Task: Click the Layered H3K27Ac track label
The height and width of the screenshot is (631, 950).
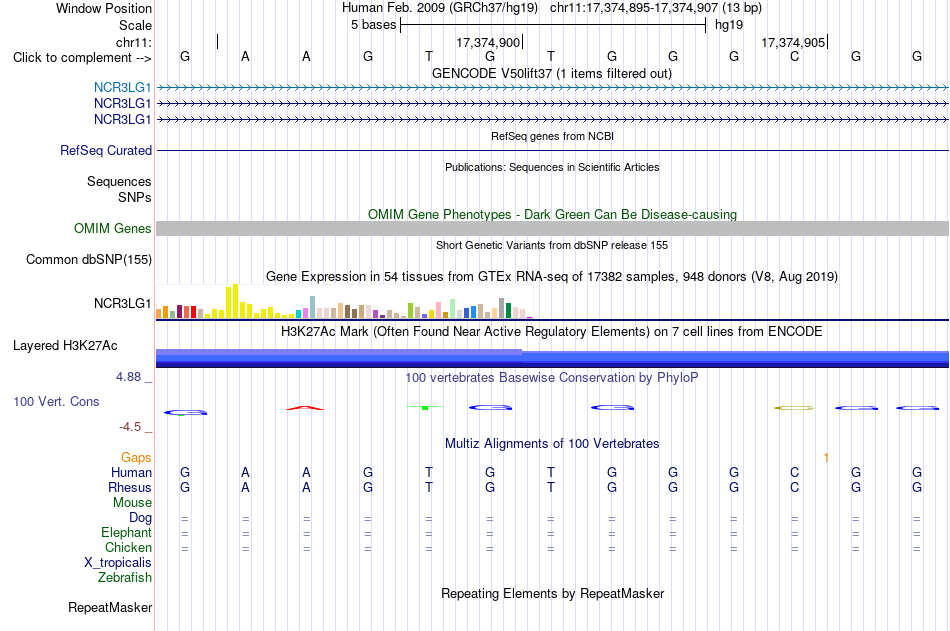Action: (x=65, y=346)
